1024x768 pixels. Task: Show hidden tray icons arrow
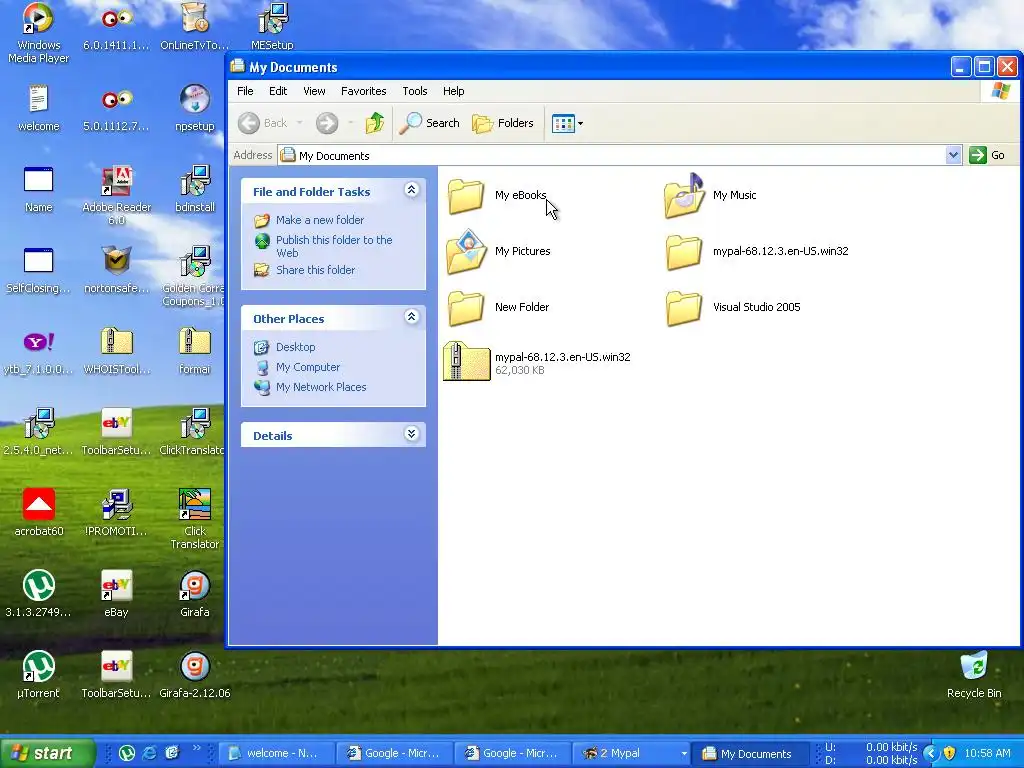(931, 754)
